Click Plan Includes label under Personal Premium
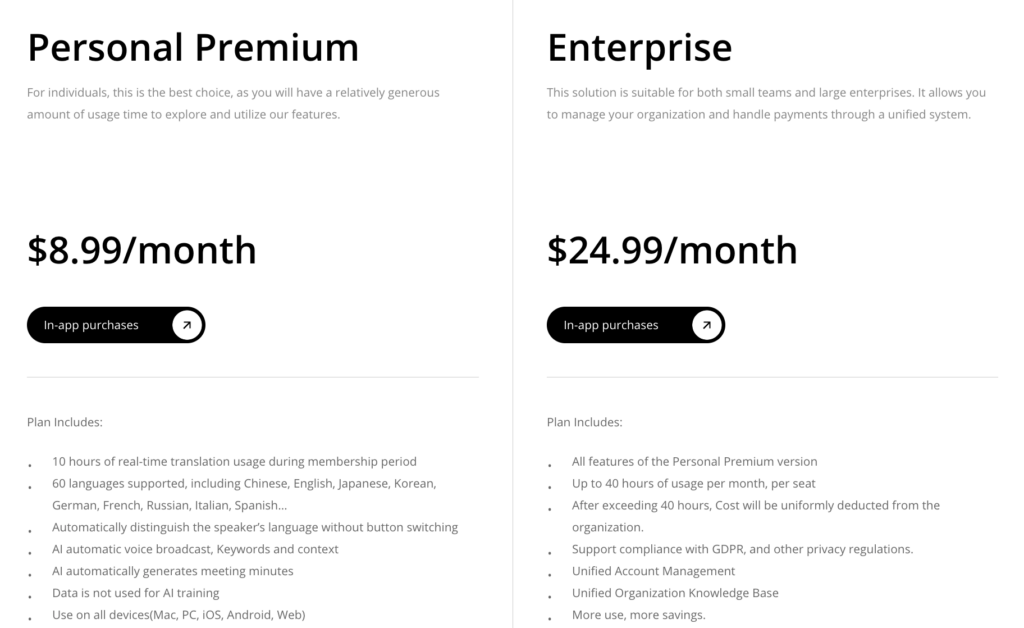Image resolution: width=1024 pixels, height=628 pixels. click(x=64, y=422)
